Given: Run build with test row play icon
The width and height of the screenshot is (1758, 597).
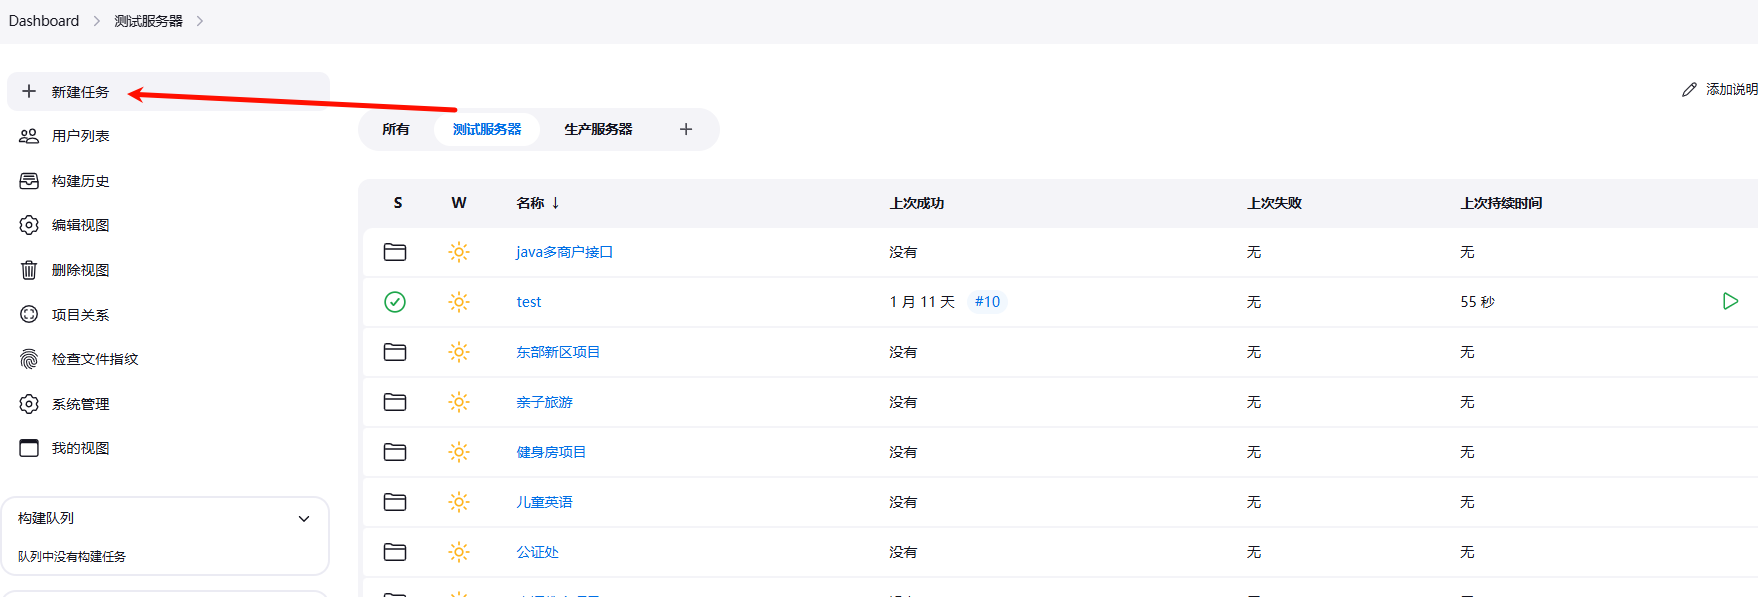Looking at the screenshot, I should coord(1730,301).
